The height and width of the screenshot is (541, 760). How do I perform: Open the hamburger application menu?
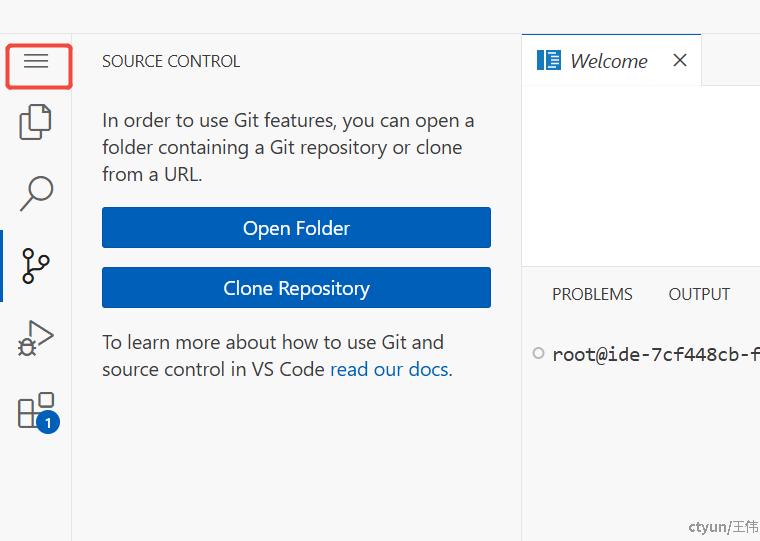click(x=36, y=61)
